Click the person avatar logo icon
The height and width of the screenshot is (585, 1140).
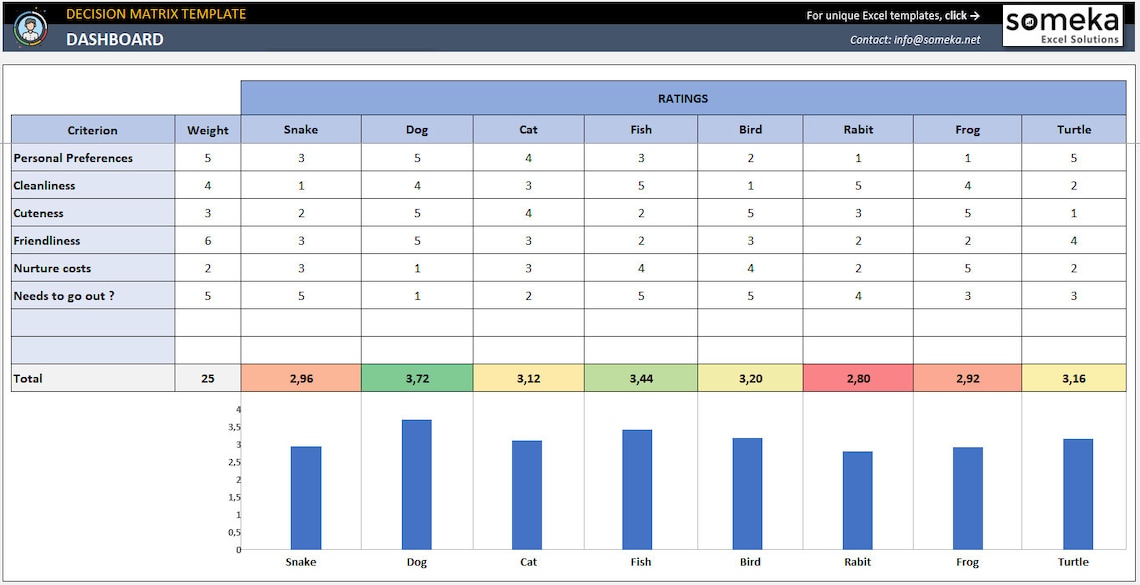click(x=31, y=27)
